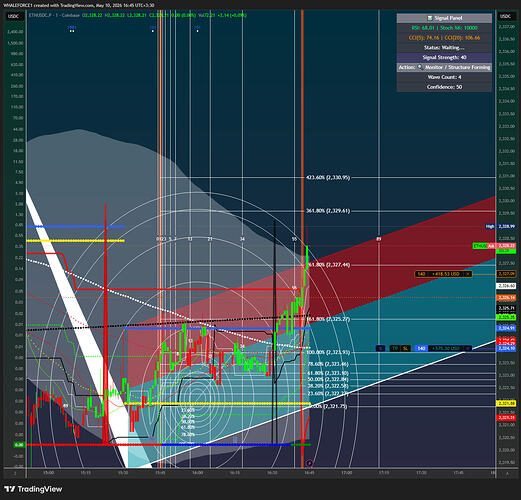Click the 15:00 label on the time axis
The width and height of the screenshot is (521, 500).
tap(48, 473)
